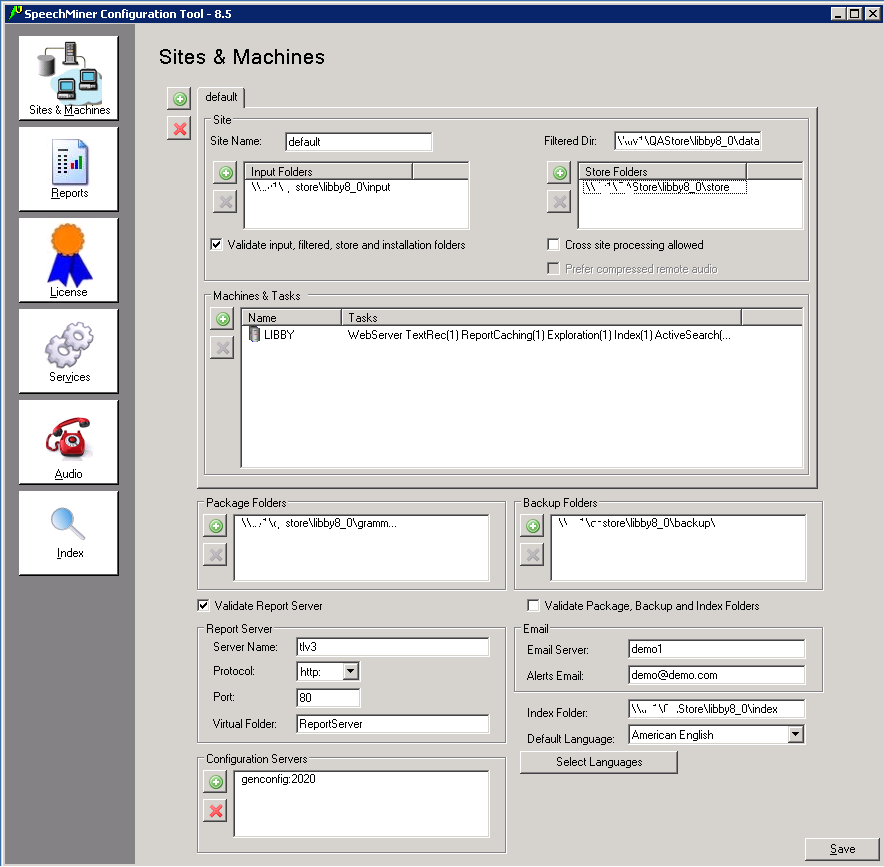Enable Cross site processing allowed

click(x=554, y=244)
